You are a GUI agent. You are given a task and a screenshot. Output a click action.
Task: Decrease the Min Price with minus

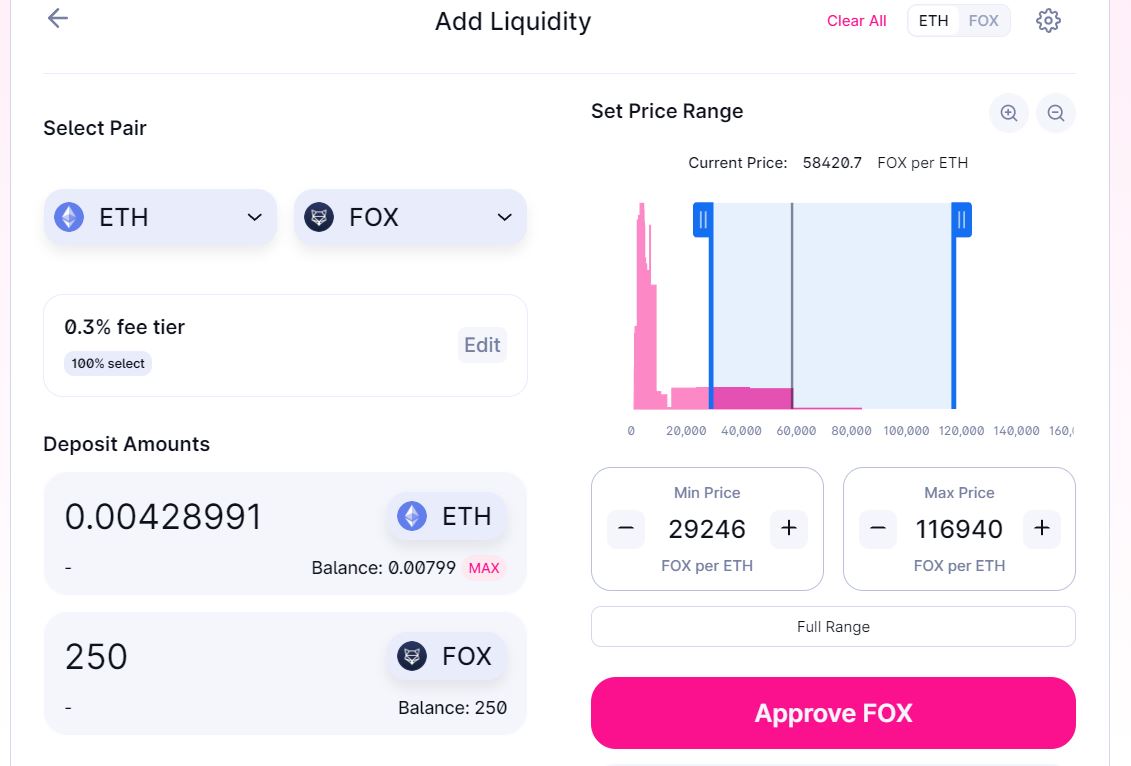pyautogui.click(x=626, y=528)
